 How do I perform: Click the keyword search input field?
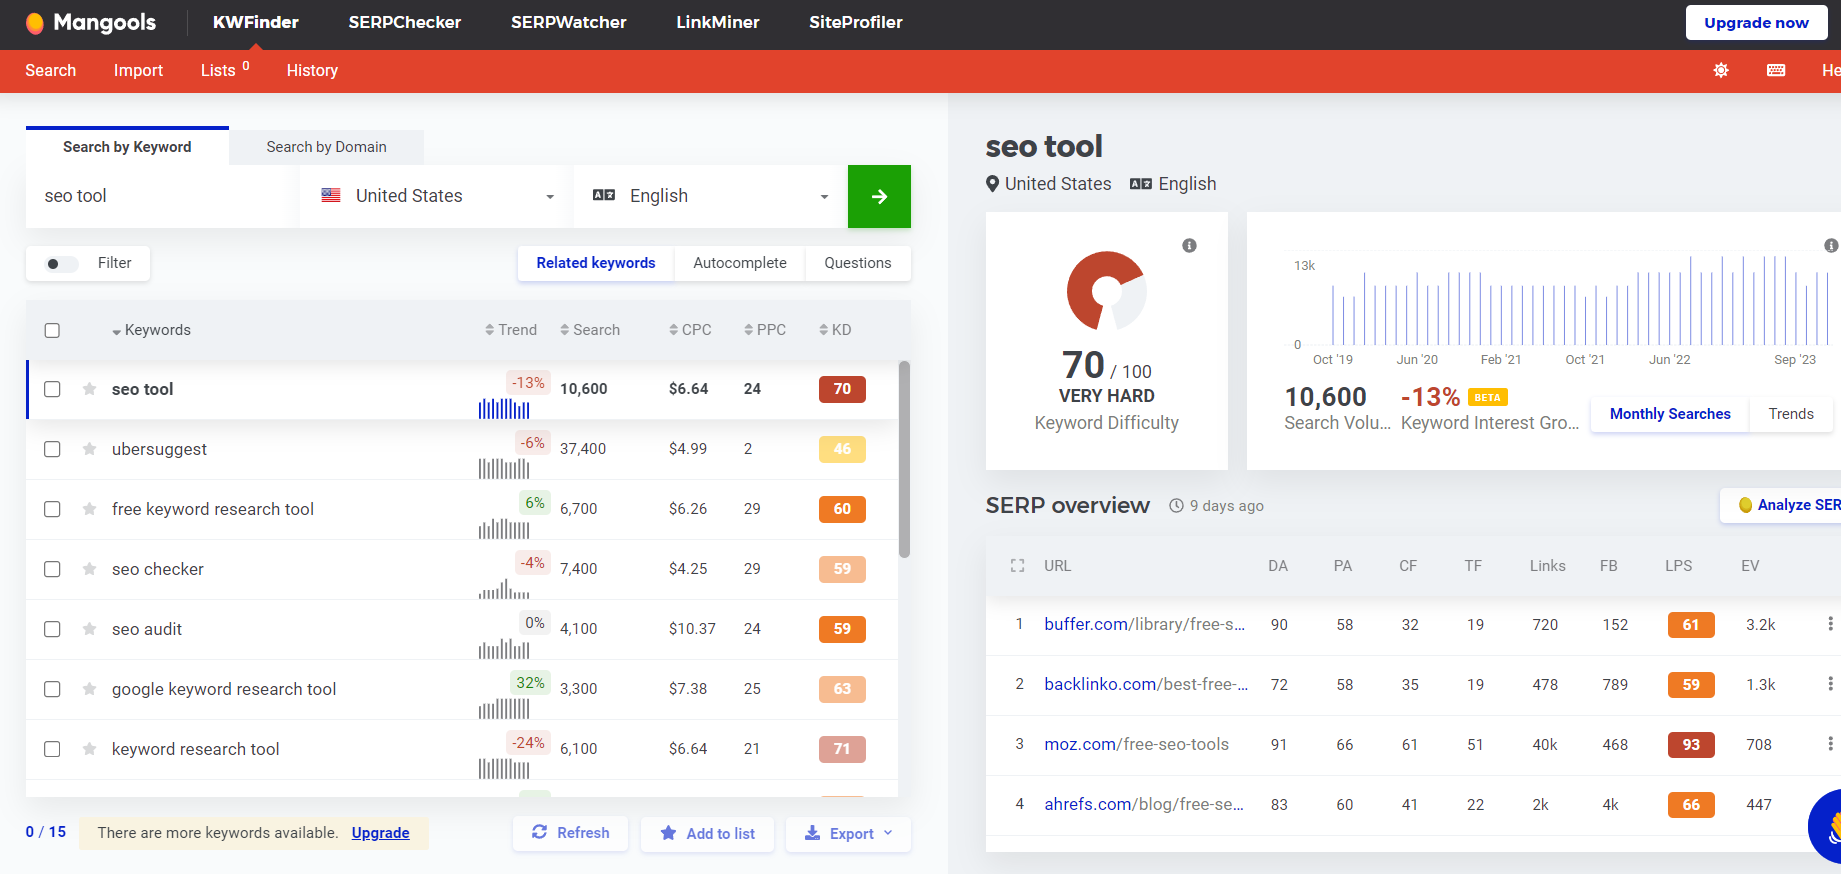coord(162,196)
